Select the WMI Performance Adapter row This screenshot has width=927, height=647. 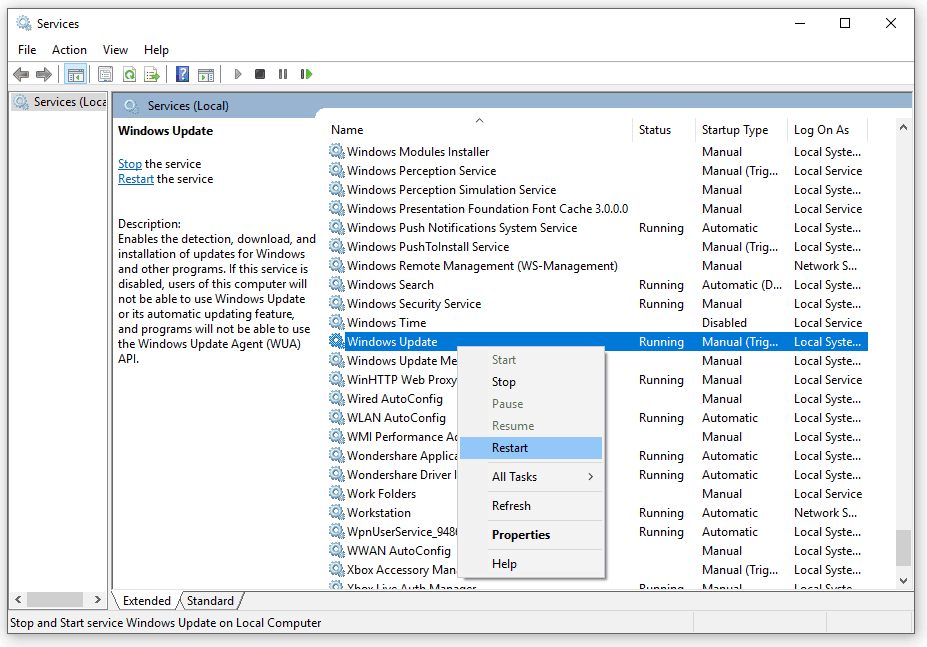tap(597, 436)
